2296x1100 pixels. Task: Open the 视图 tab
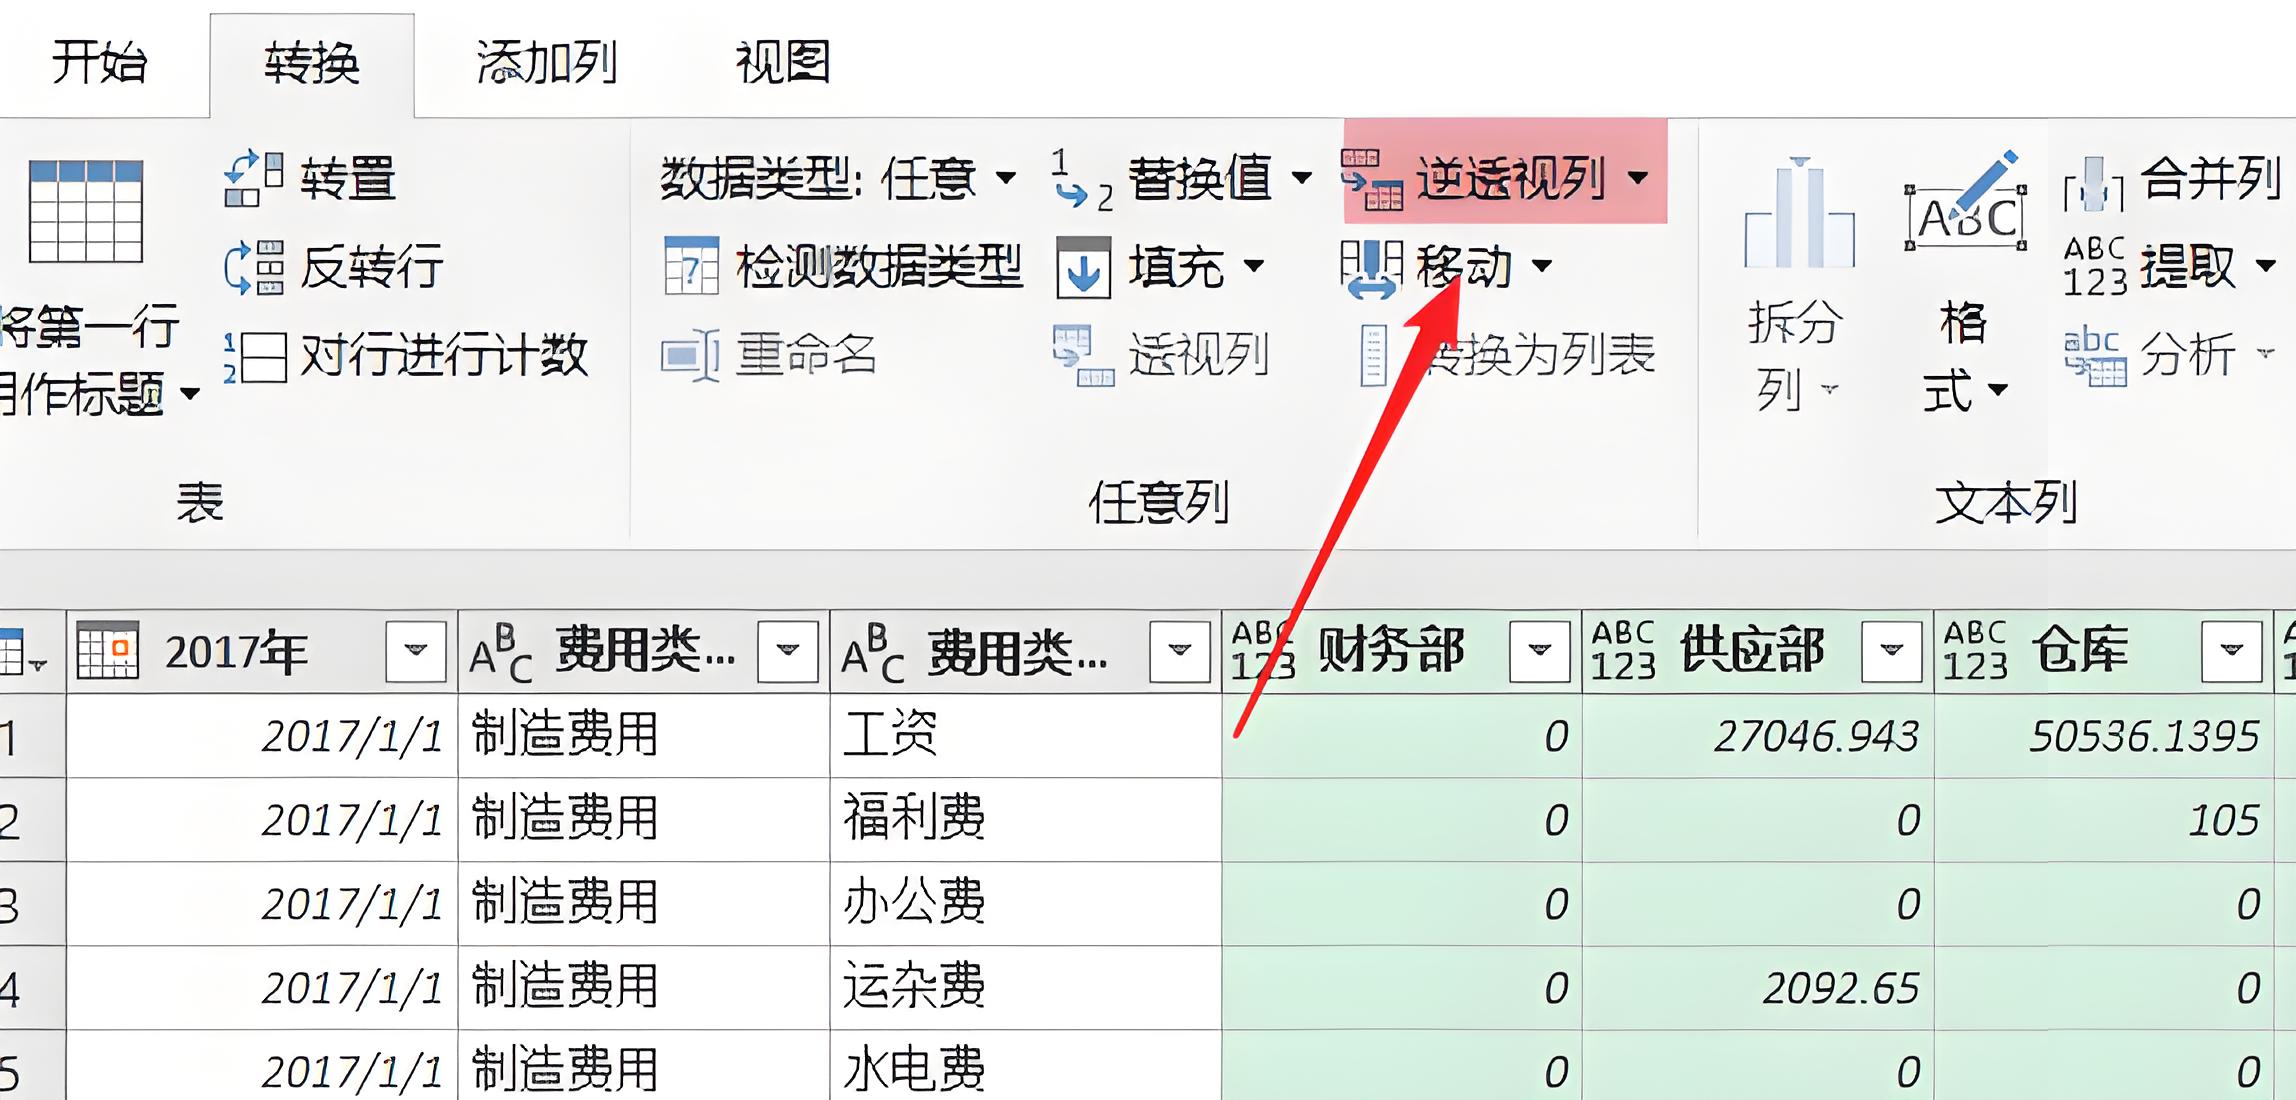[x=783, y=62]
